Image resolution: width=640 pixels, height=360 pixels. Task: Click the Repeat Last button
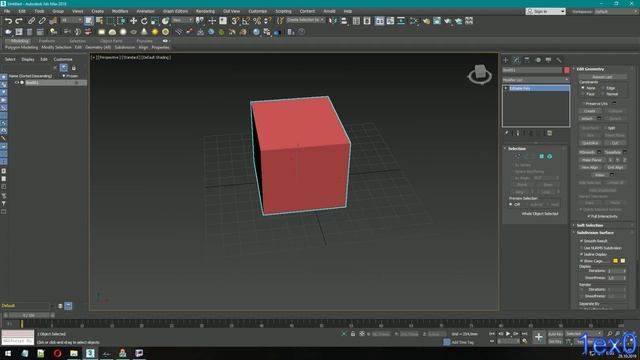[602, 77]
